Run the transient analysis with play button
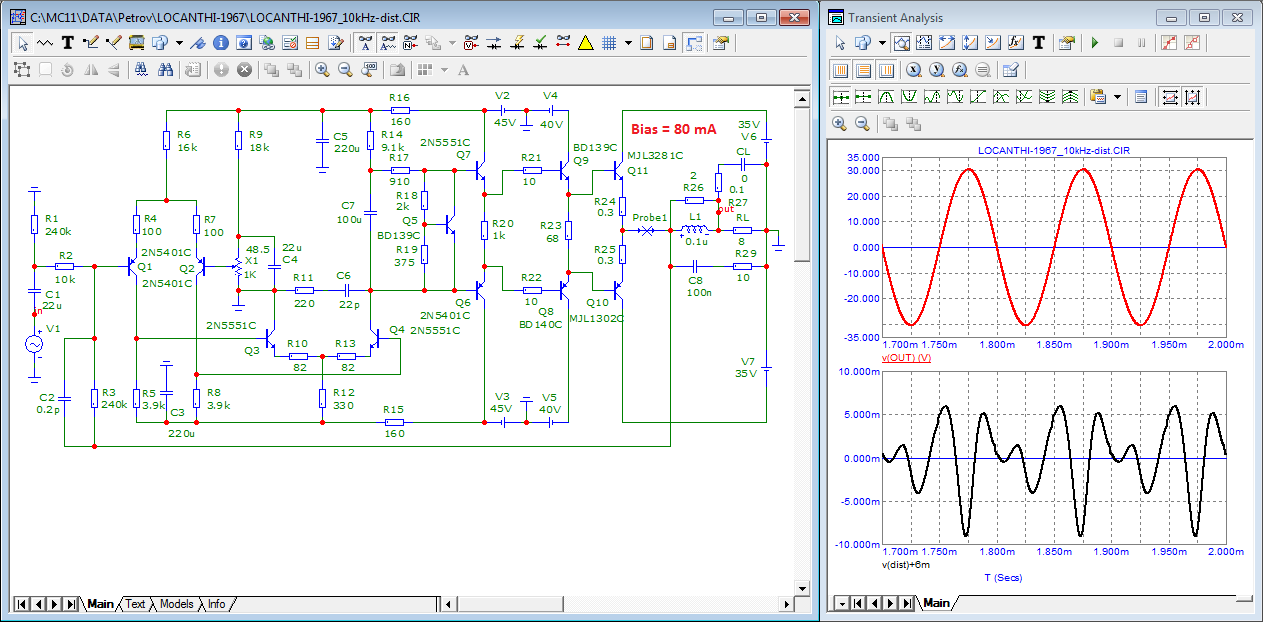Screen dimensions: 1263x622 coord(1095,43)
